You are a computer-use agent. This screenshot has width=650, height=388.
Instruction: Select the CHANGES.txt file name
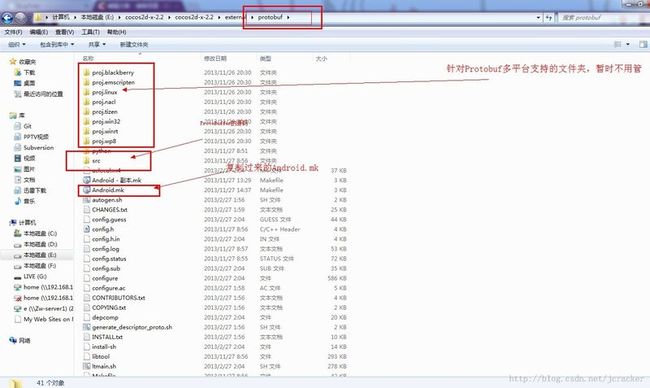point(109,210)
